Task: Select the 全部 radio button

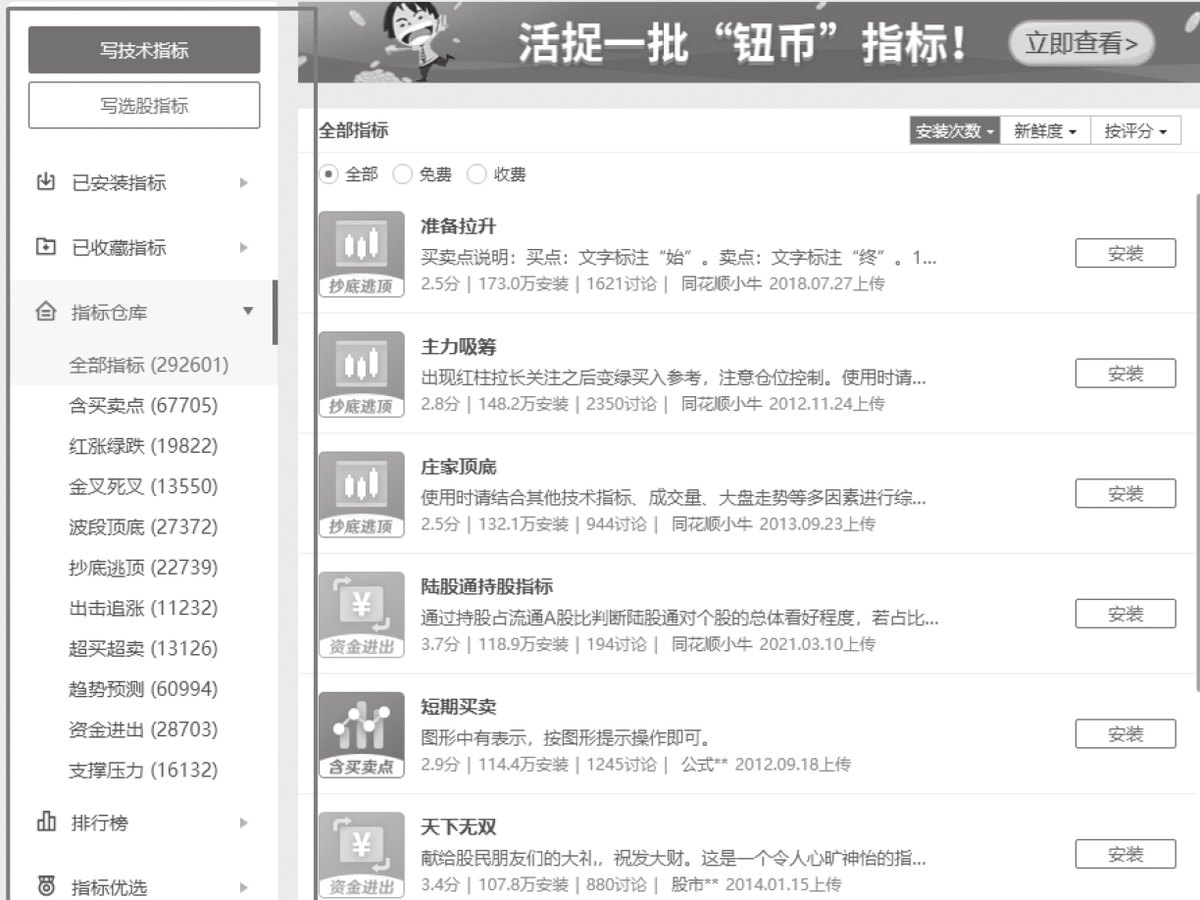Action: (x=328, y=174)
